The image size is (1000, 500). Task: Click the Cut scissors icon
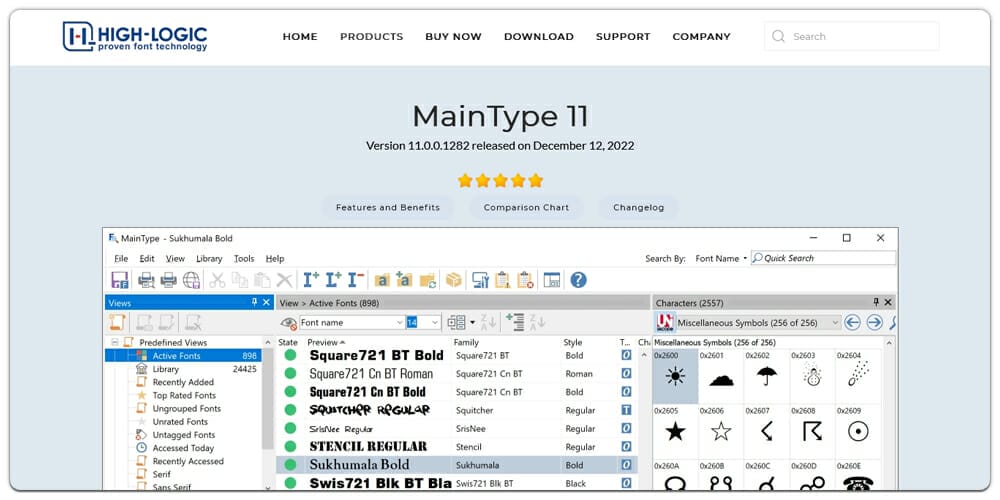pos(217,280)
